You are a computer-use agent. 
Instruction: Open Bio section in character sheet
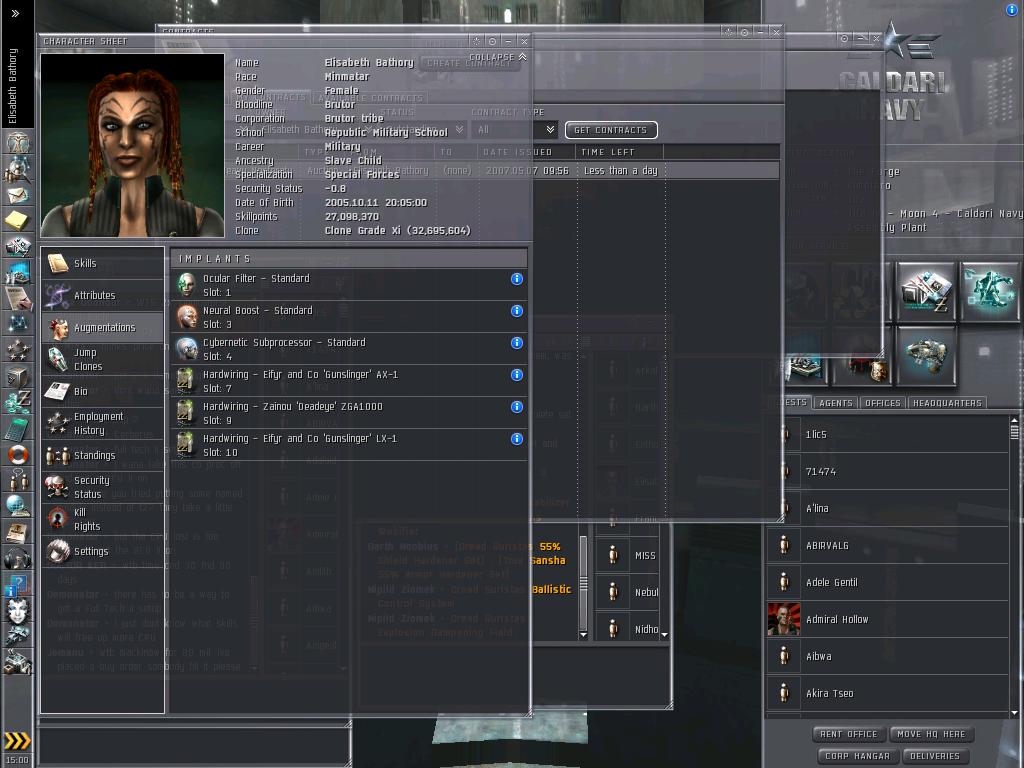103,391
